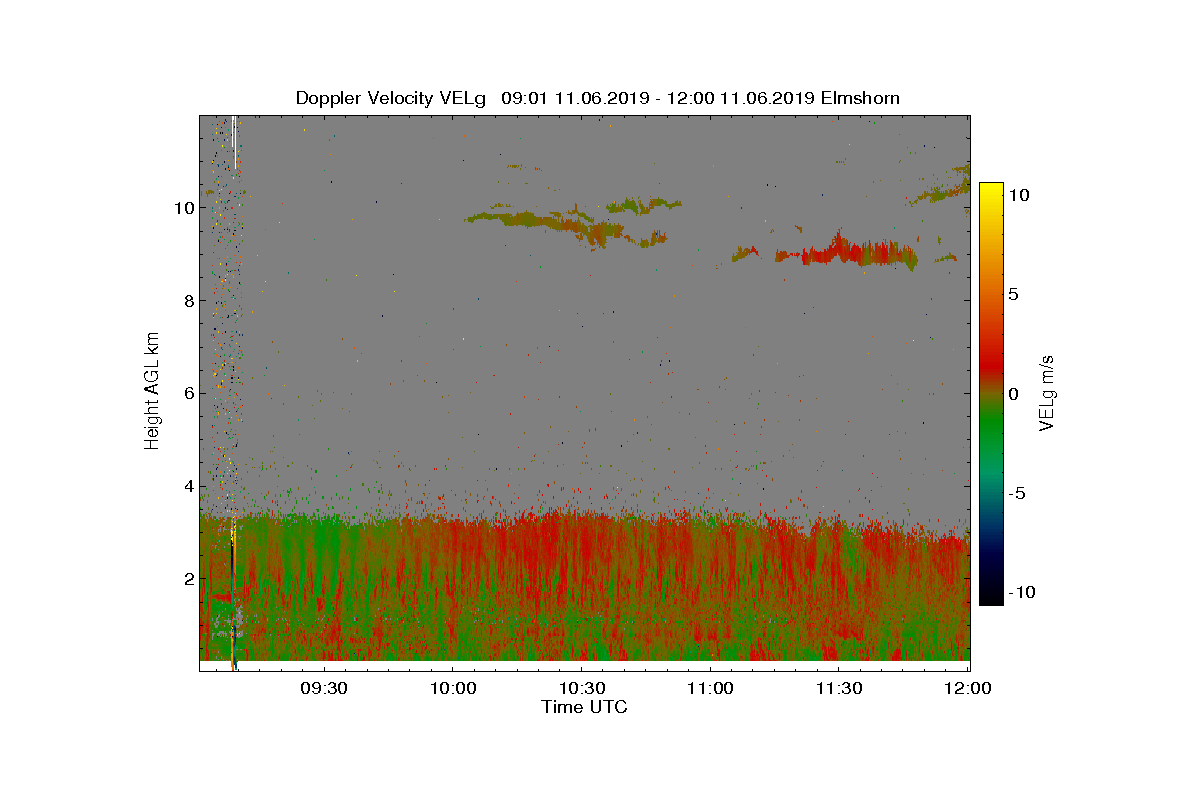
Task: Click the colorbar value 10 label
Action: point(1019,196)
